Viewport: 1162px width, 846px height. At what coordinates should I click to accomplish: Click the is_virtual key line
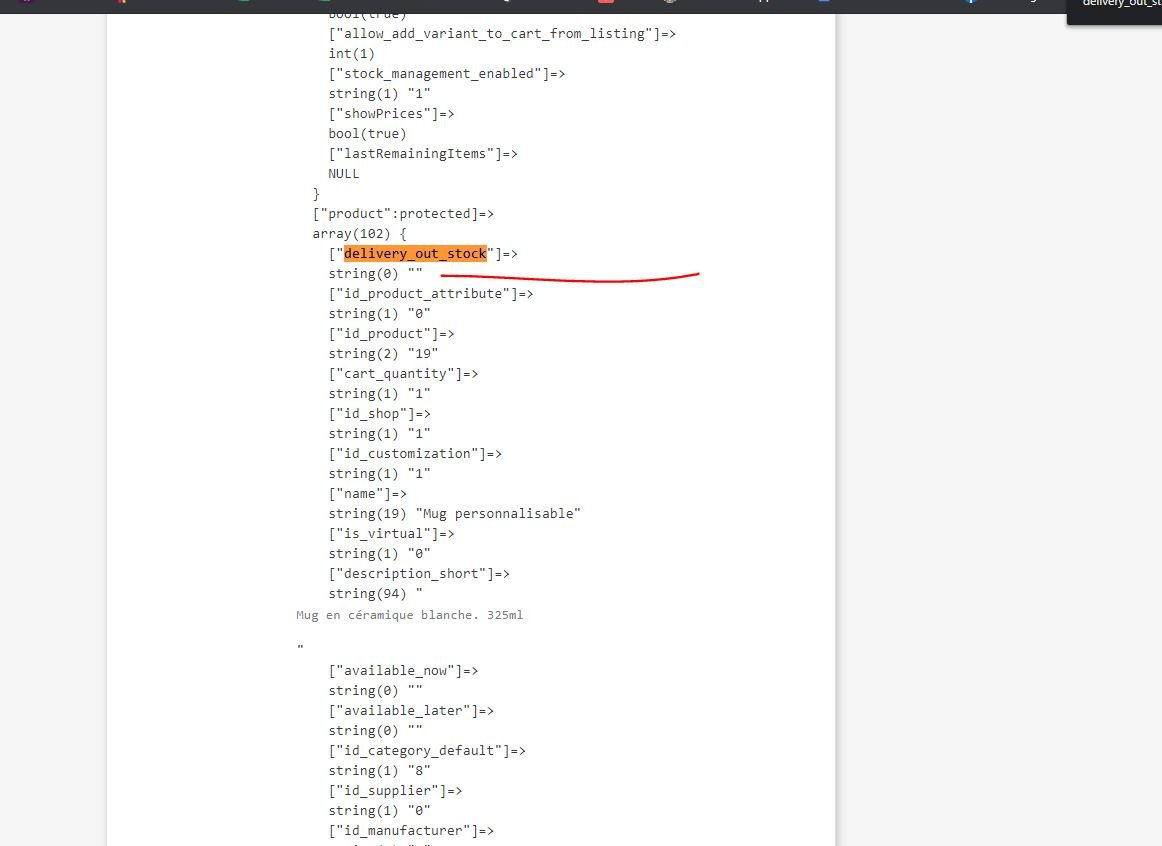click(x=391, y=533)
